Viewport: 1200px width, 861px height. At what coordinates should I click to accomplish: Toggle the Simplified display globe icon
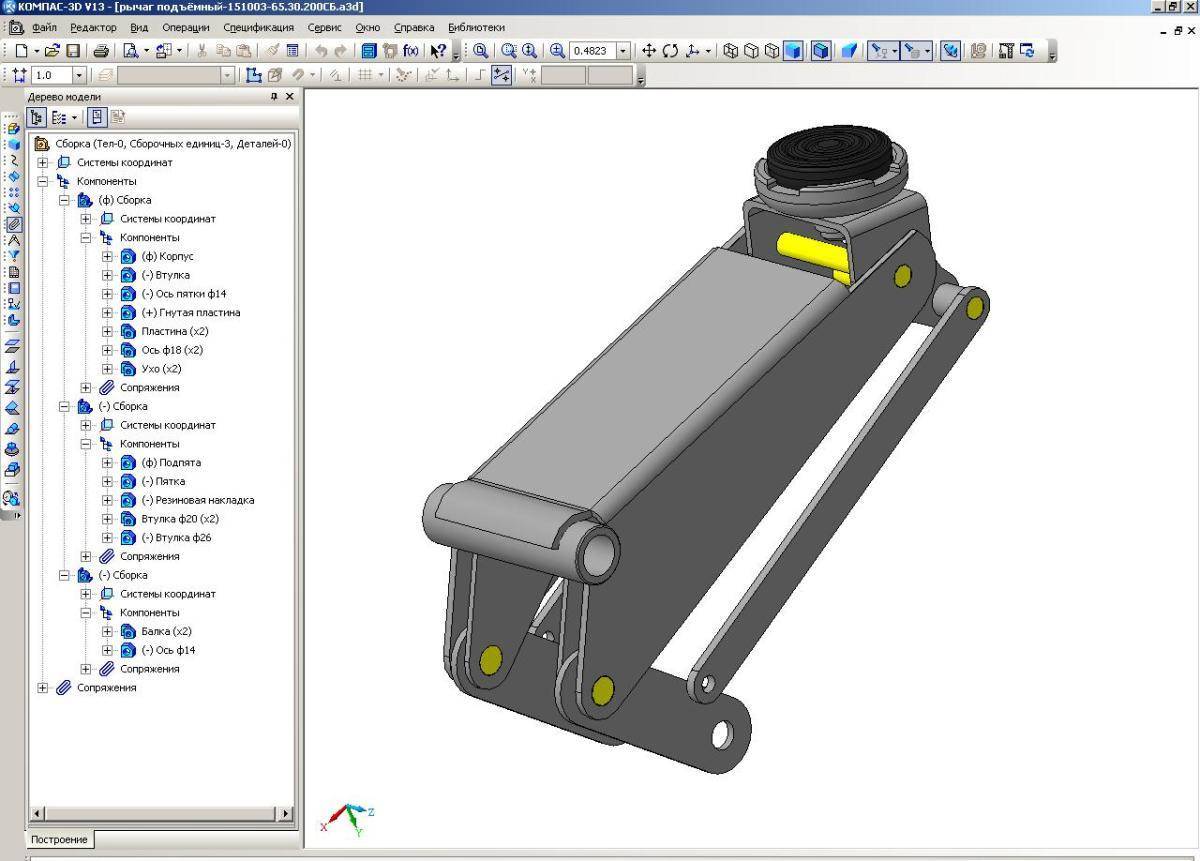click(x=951, y=50)
